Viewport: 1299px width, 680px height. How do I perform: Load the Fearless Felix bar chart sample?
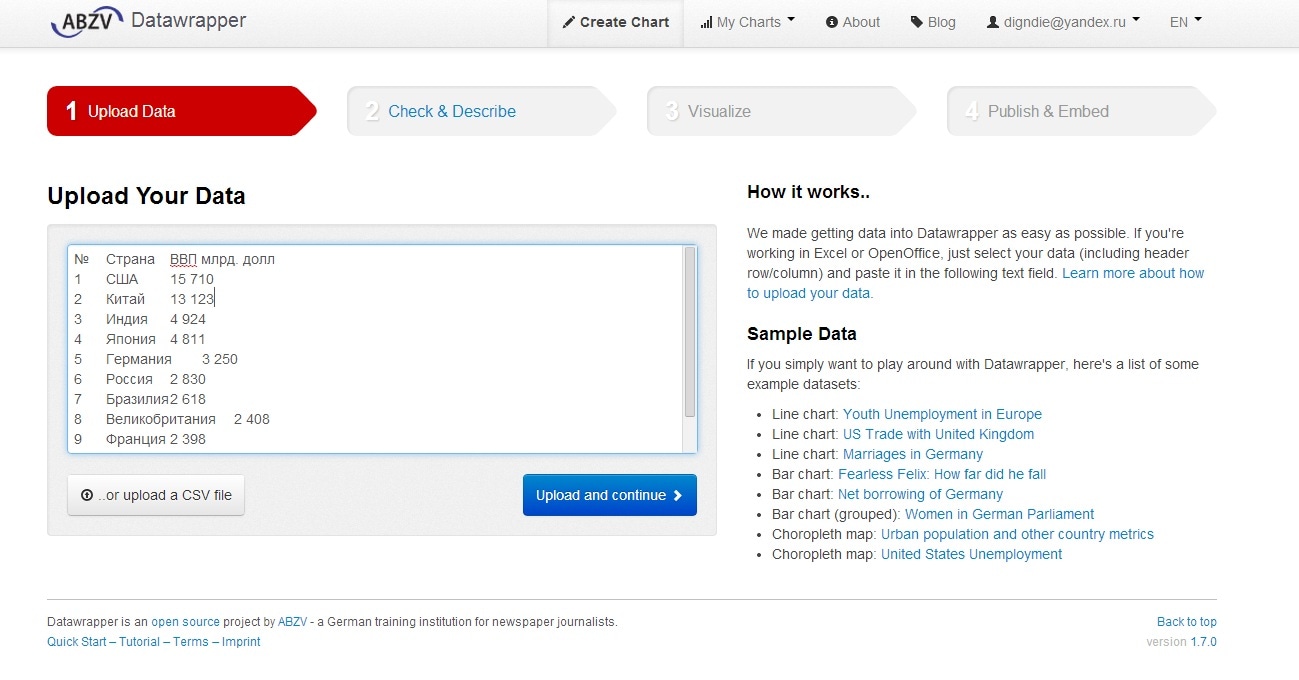pos(942,474)
